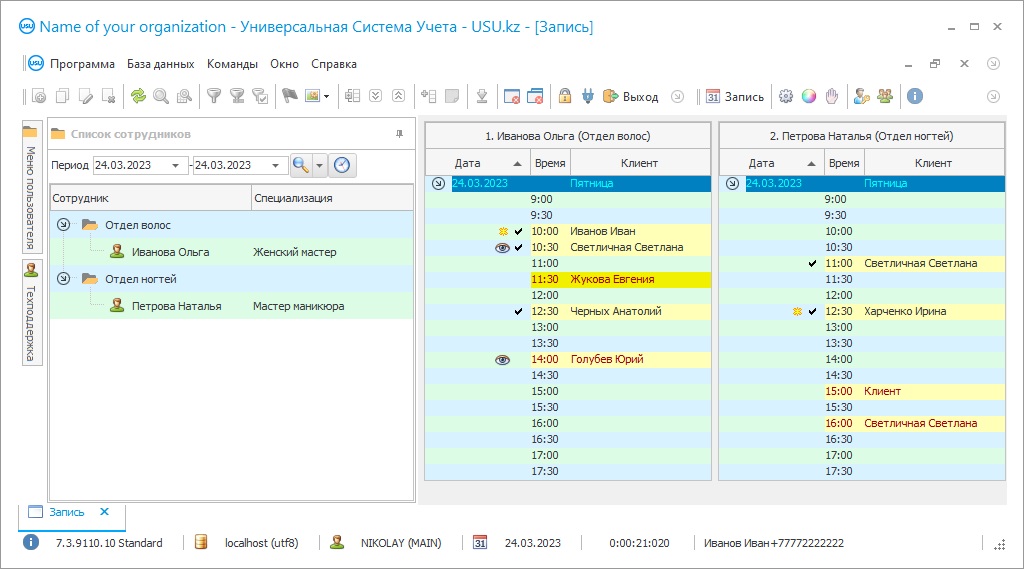Click the magnifier search icon in toolbar
This screenshot has height=569, width=1024.
click(161, 97)
